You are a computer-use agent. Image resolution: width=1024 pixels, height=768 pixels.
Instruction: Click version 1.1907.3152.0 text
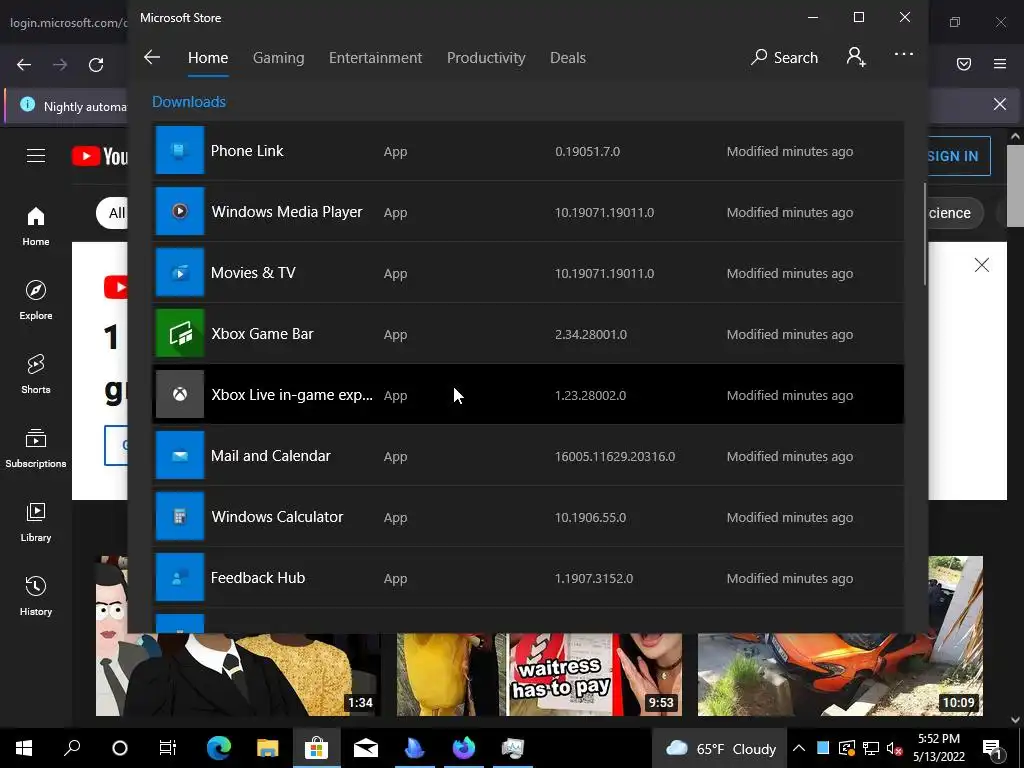(594, 579)
